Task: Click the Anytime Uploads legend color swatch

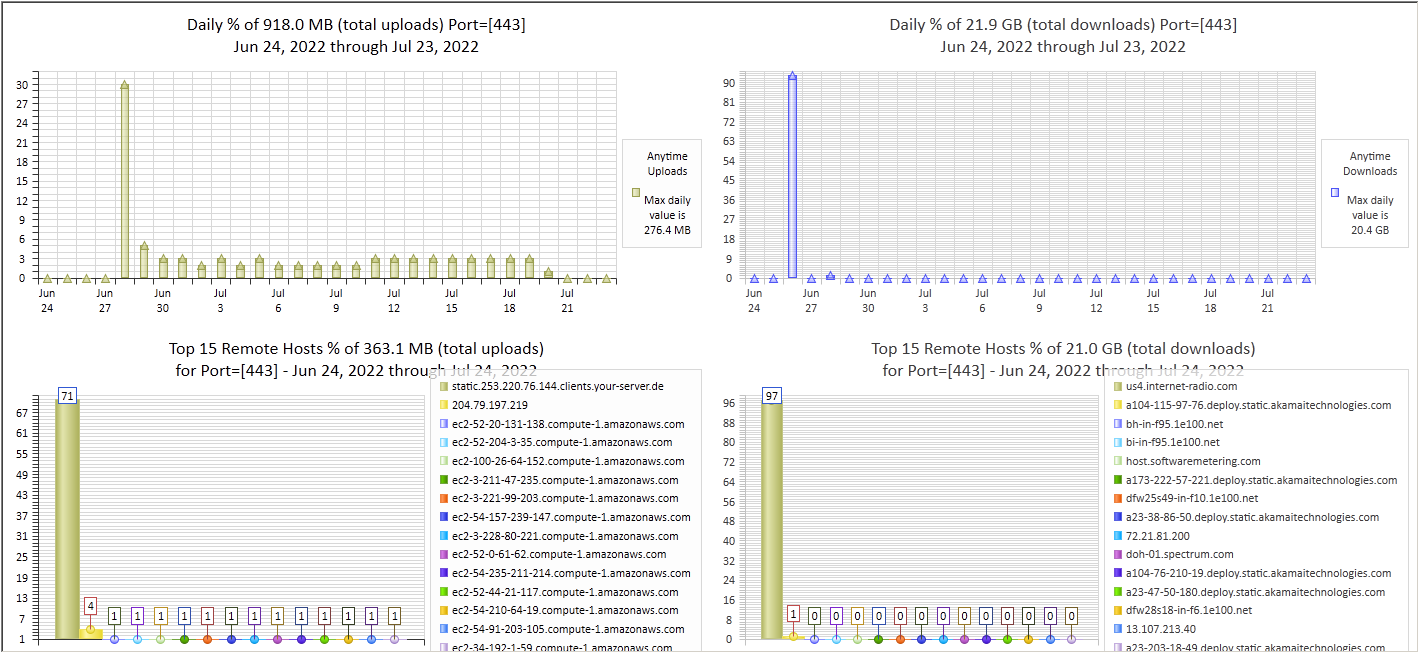Action: click(x=635, y=192)
